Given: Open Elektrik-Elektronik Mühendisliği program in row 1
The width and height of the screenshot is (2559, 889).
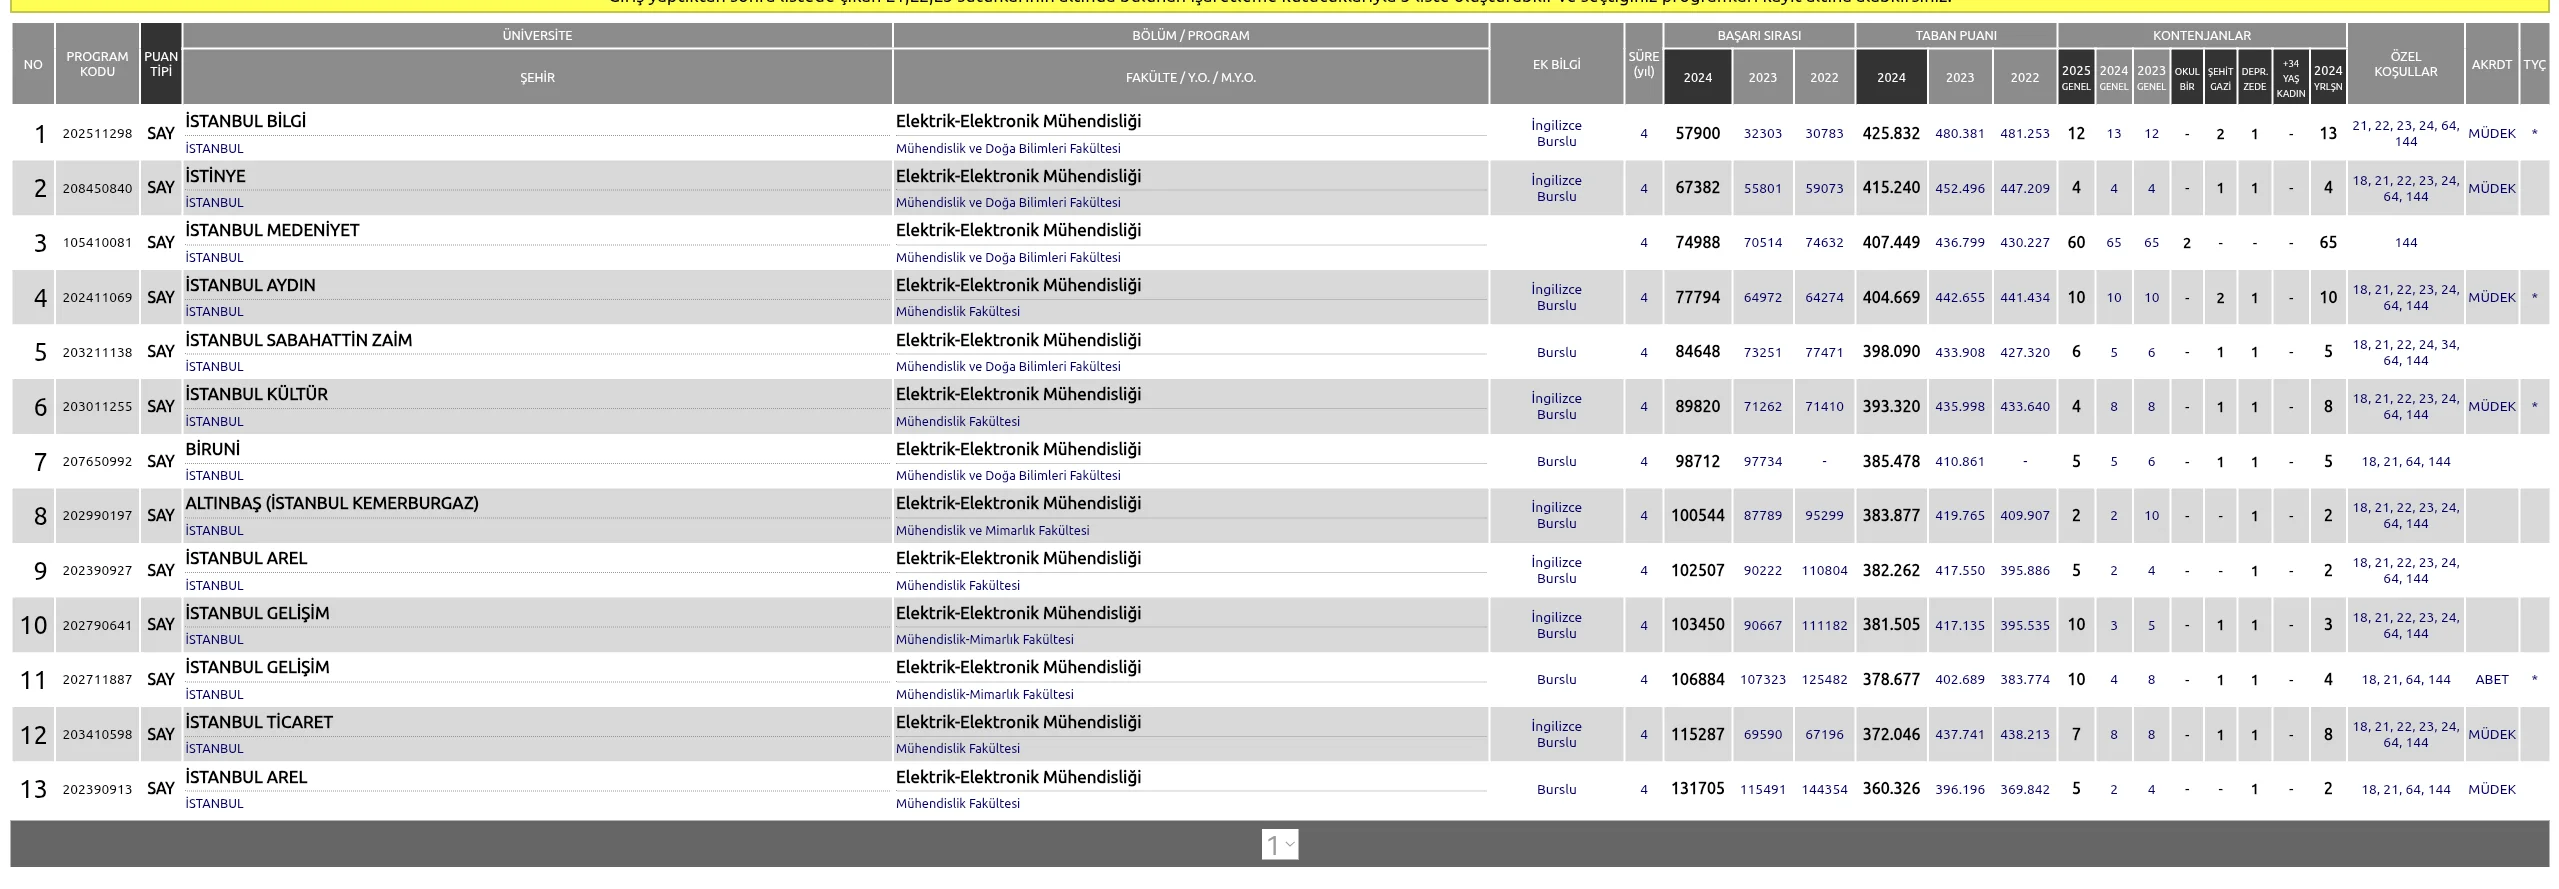Looking at the screenshot, I should tap(1018, 121).
